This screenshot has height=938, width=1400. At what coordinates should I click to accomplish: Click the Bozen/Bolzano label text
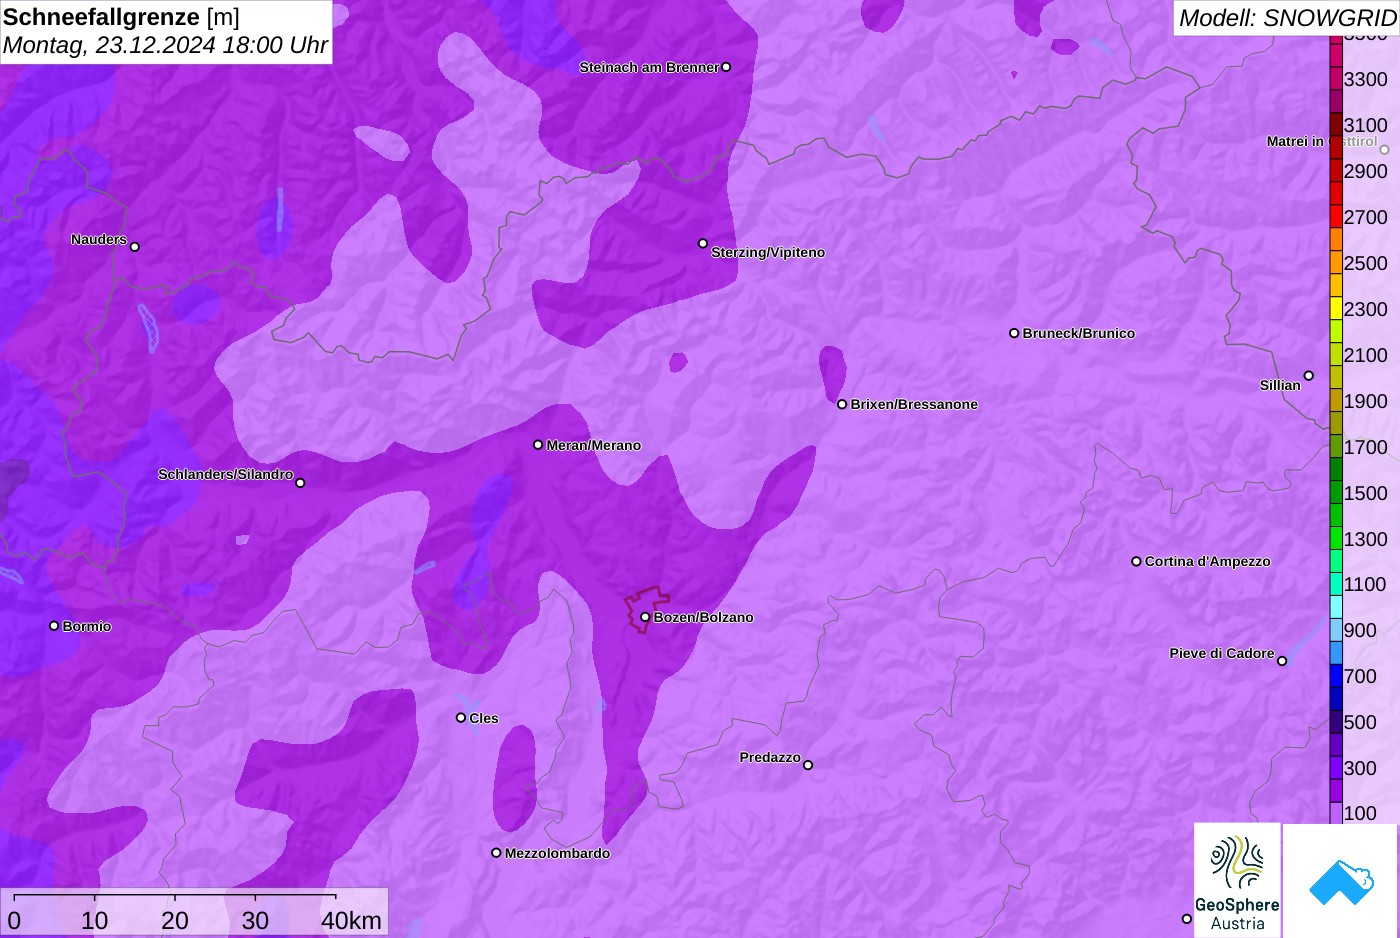[x=704, y=617]
